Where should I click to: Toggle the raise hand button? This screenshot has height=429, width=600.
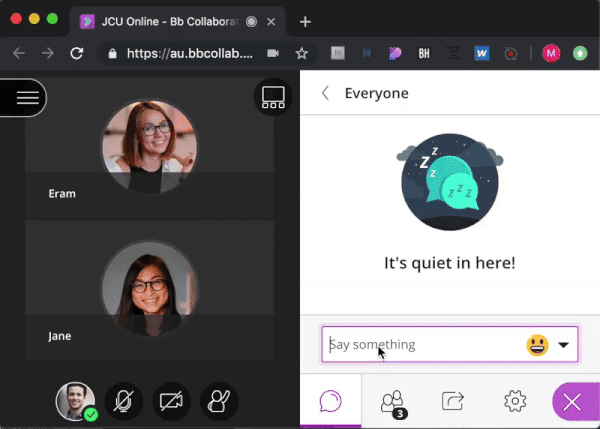click(x=219, y=402)
